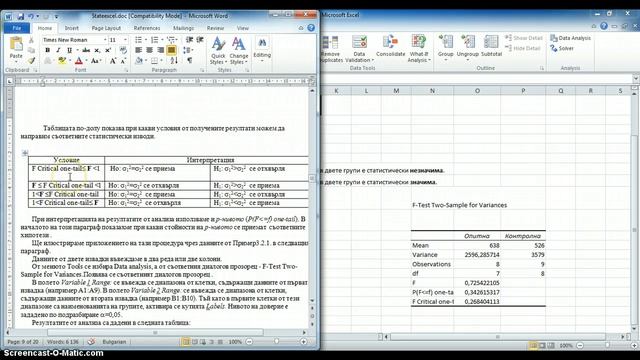Click the Word zoom slider
The image size is (640, 360).
click(276, 342)
